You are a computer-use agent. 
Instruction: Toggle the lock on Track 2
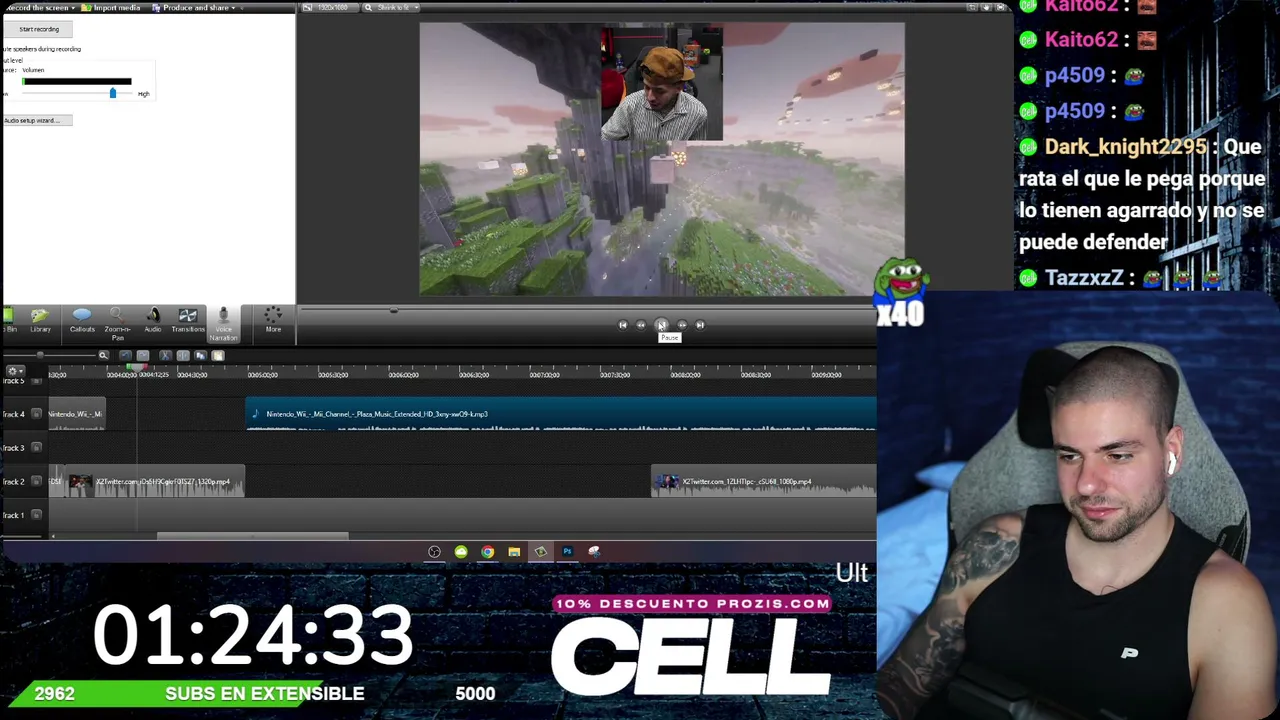coord(37,482)
